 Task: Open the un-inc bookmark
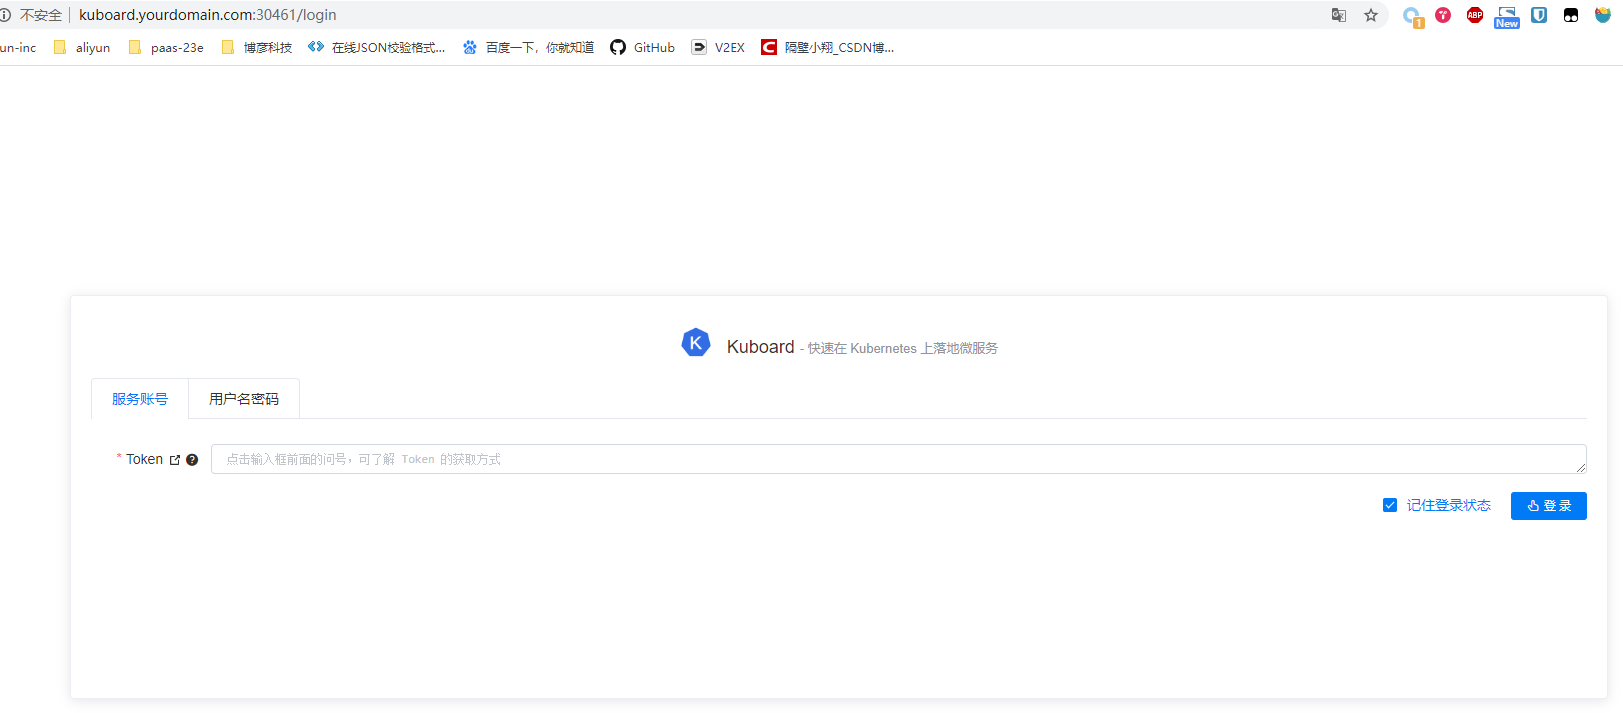coord(18,47)
